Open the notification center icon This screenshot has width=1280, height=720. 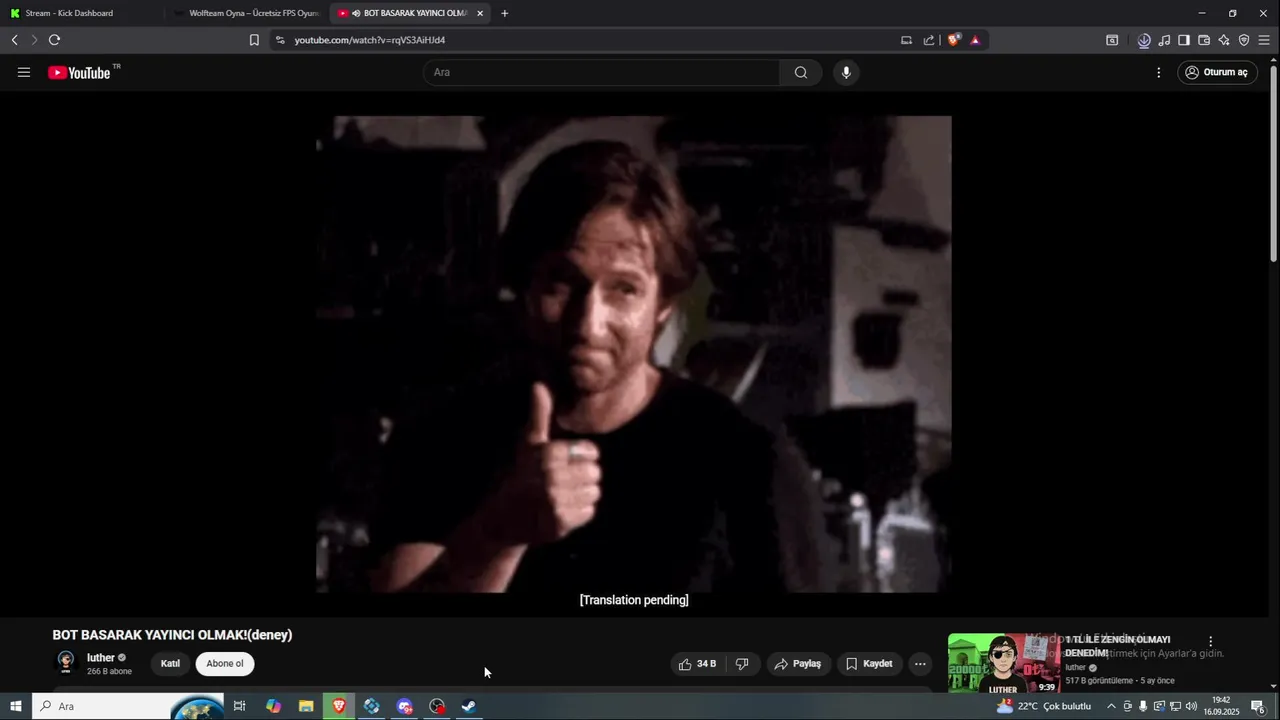tap(1258, 706)
